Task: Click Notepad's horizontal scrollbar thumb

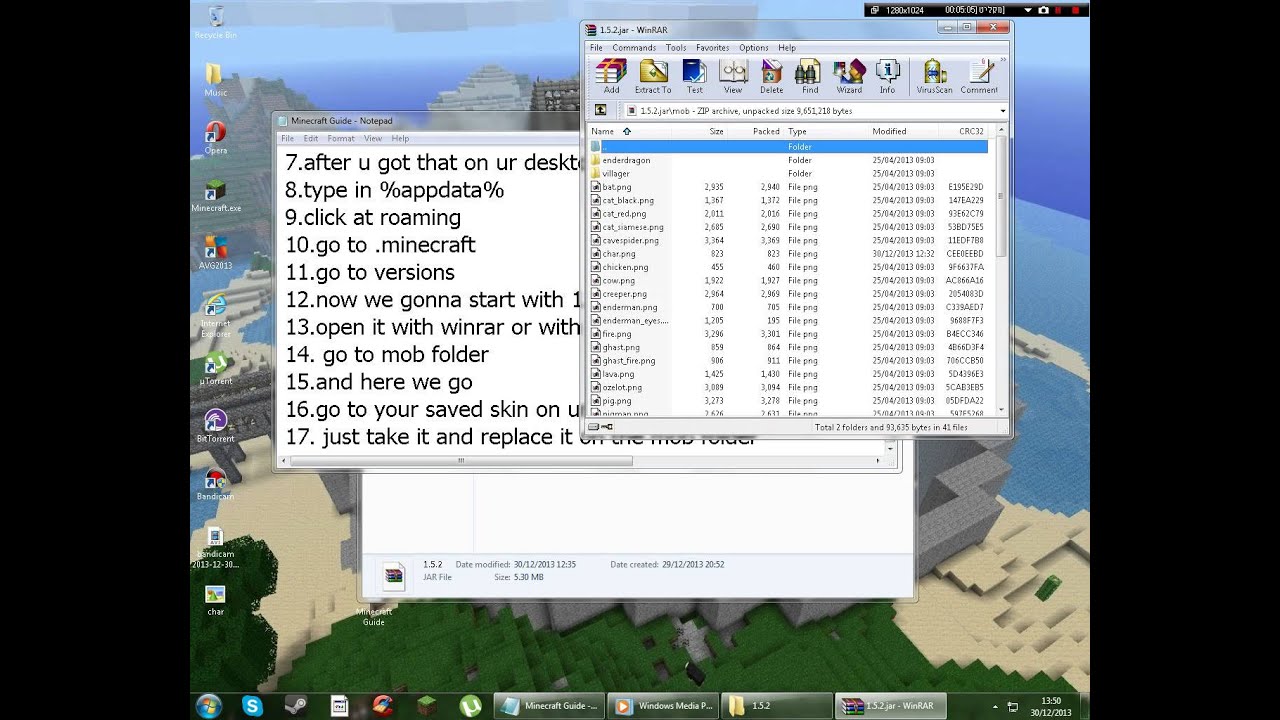Action: point(460,461)
